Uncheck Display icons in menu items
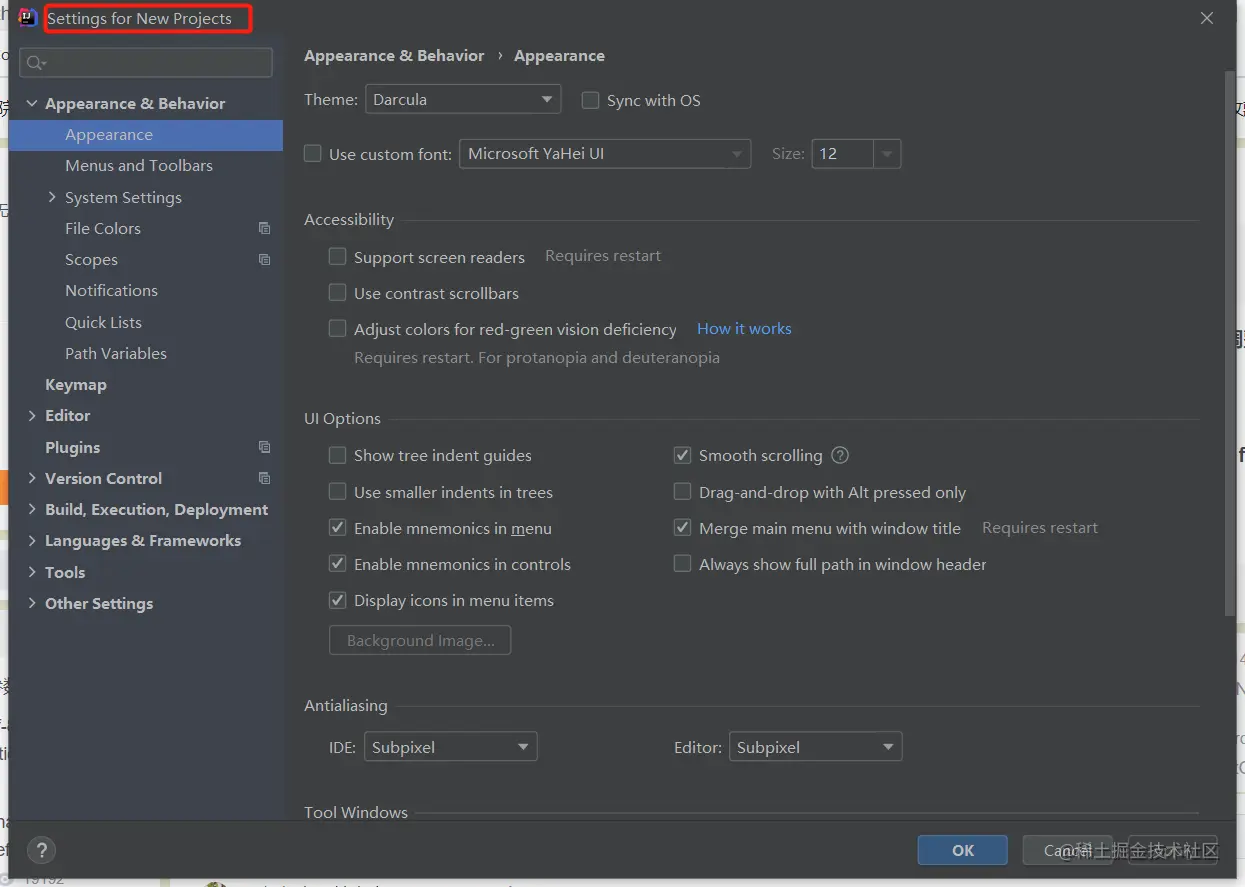 click(x=338, y=600)
